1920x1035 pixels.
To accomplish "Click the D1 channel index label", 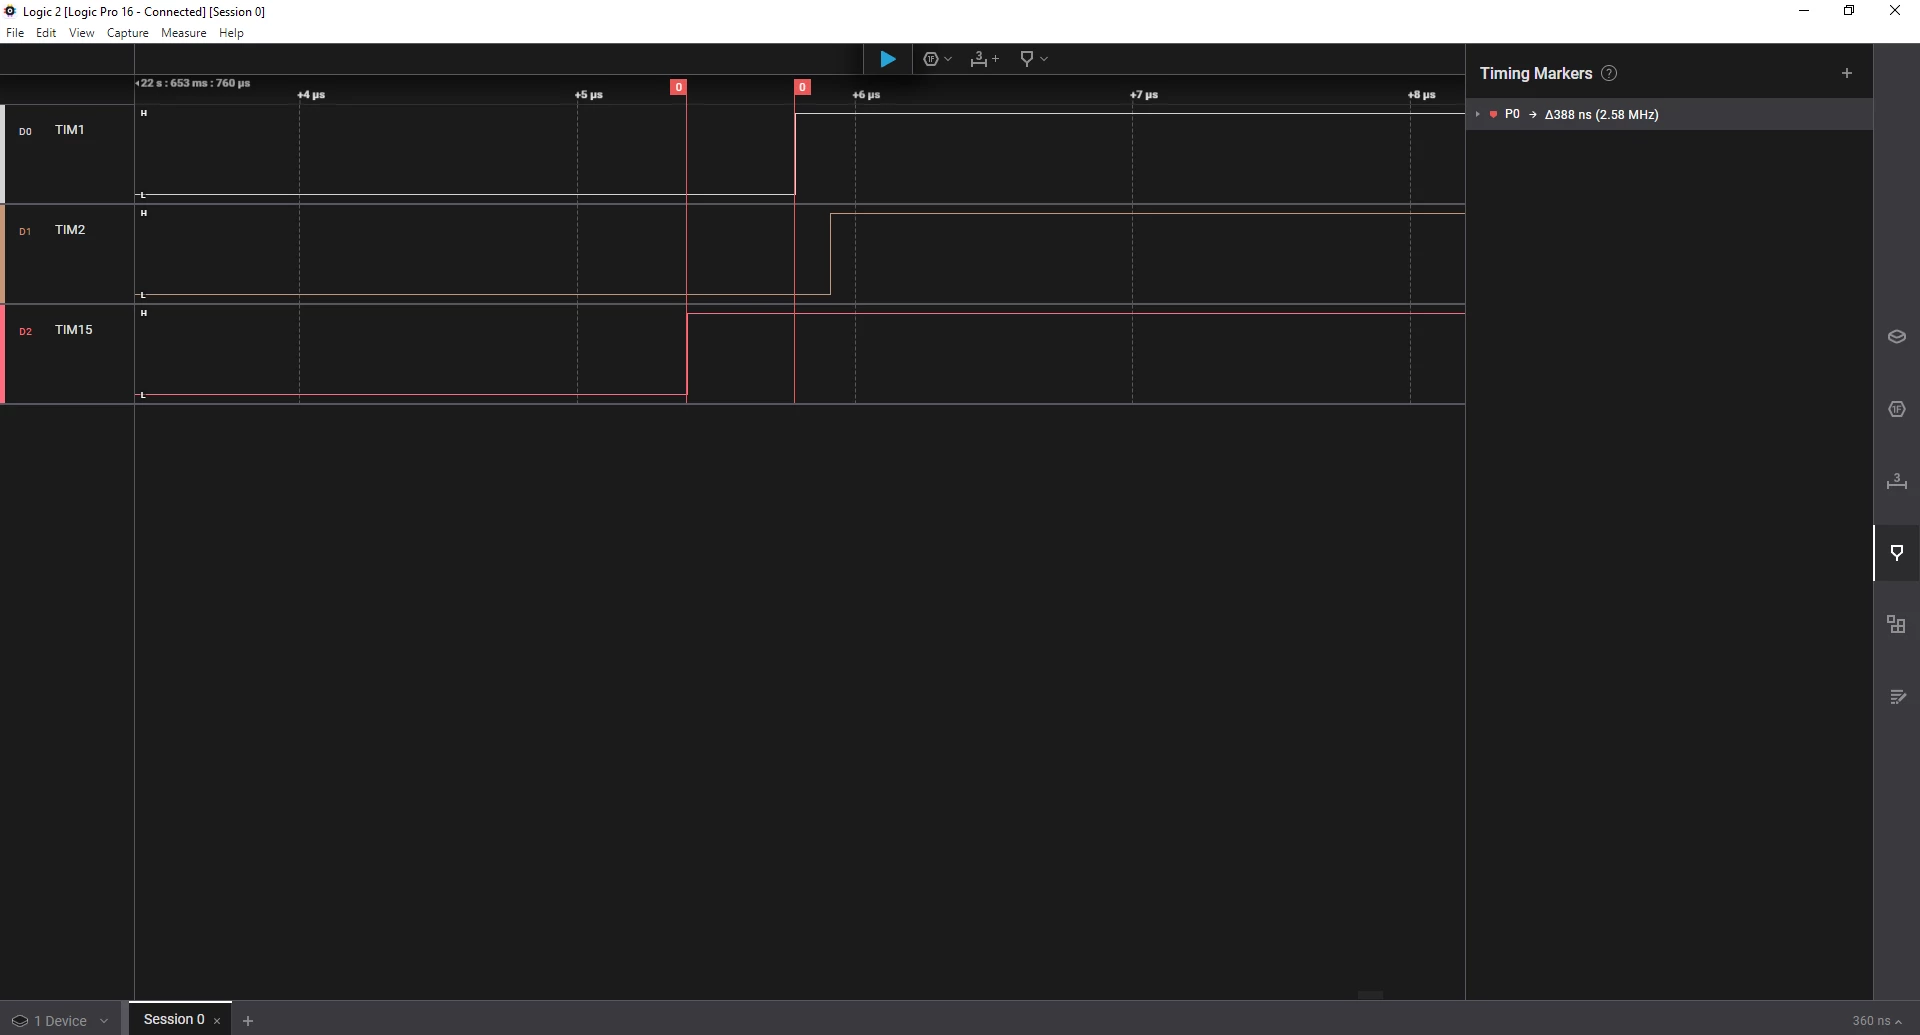I will click(x=25, y=231).
